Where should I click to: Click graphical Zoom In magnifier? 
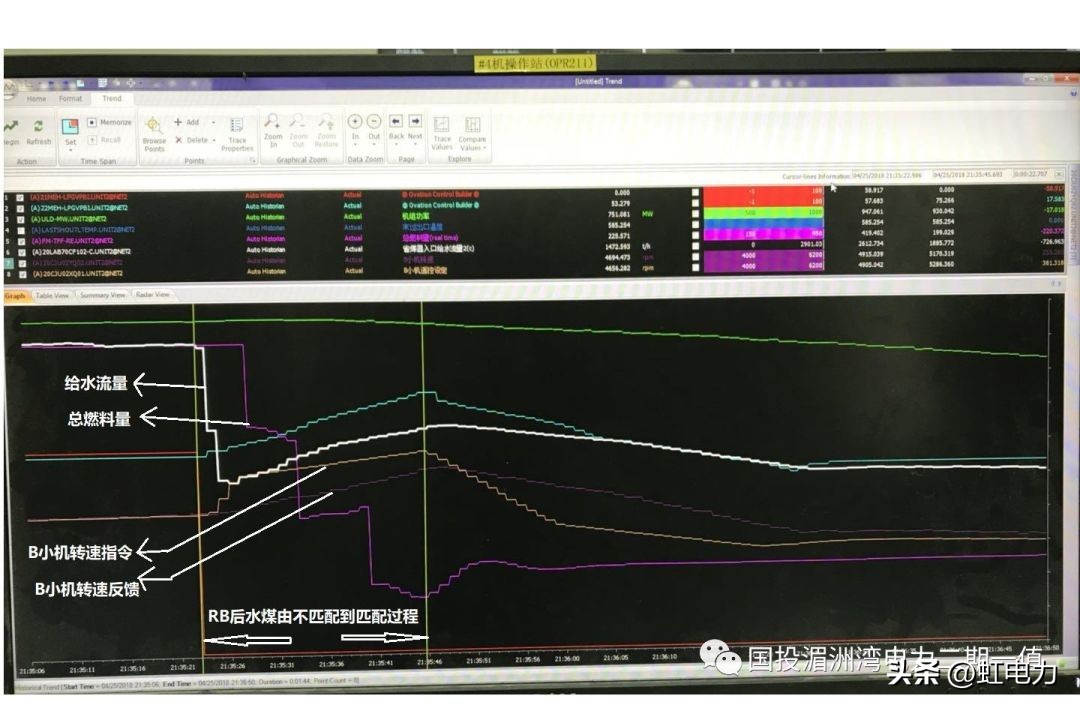[x=273, y=130]
